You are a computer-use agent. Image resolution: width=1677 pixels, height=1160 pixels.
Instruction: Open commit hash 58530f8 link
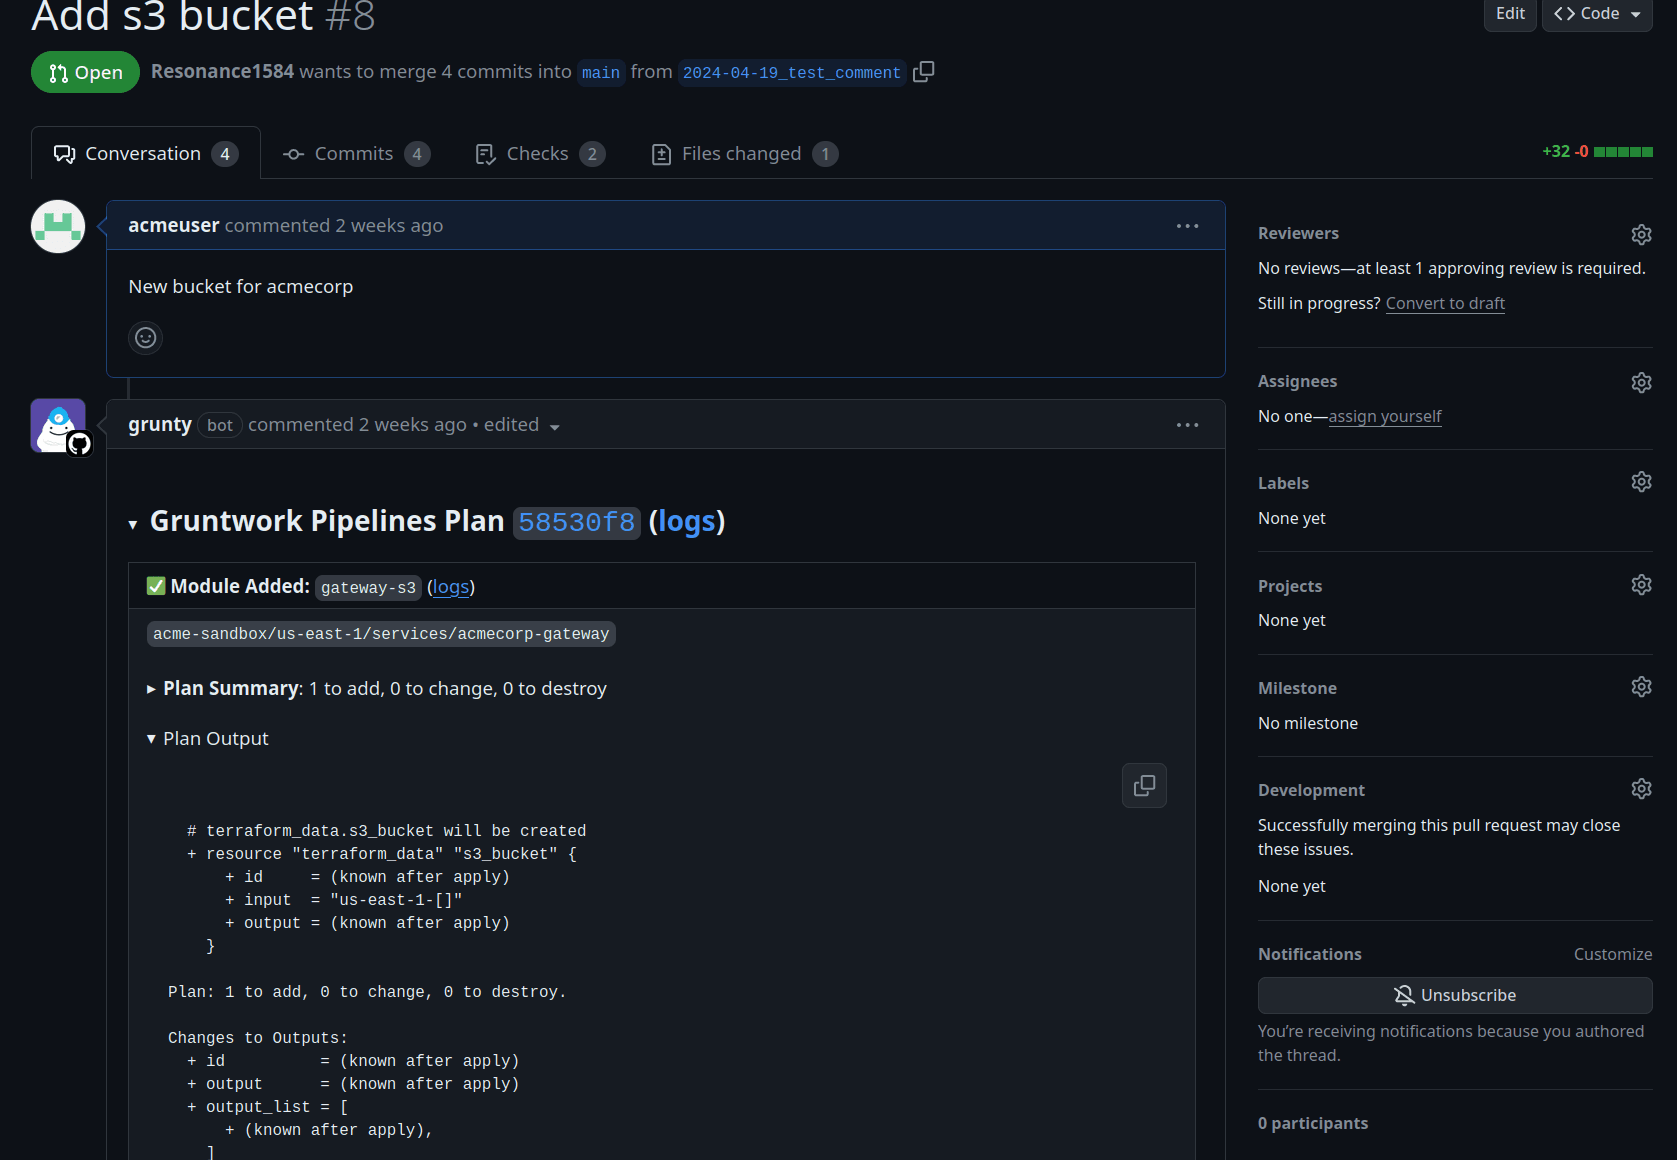(576, 522)
